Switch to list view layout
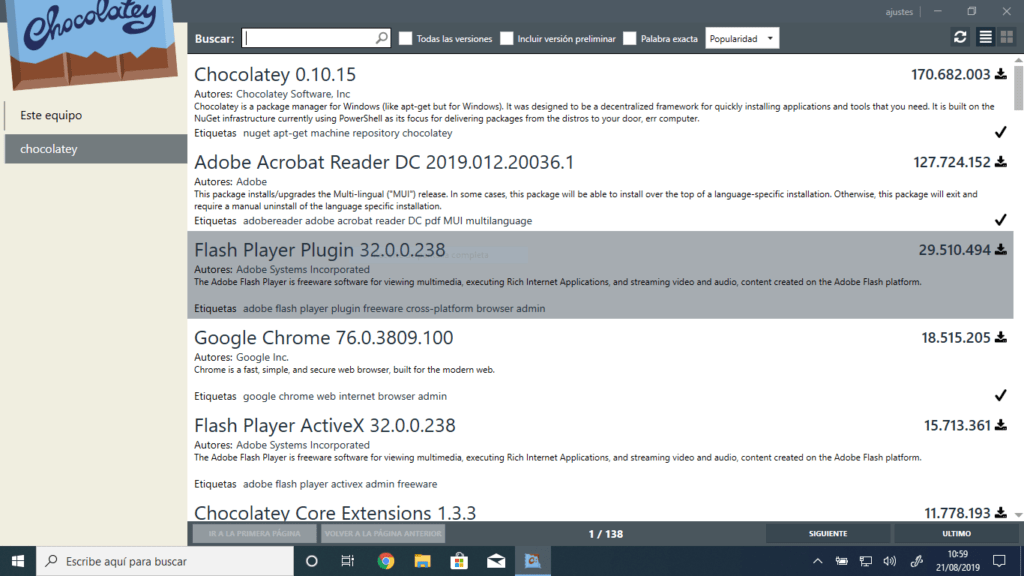 [x=985, y=38]
